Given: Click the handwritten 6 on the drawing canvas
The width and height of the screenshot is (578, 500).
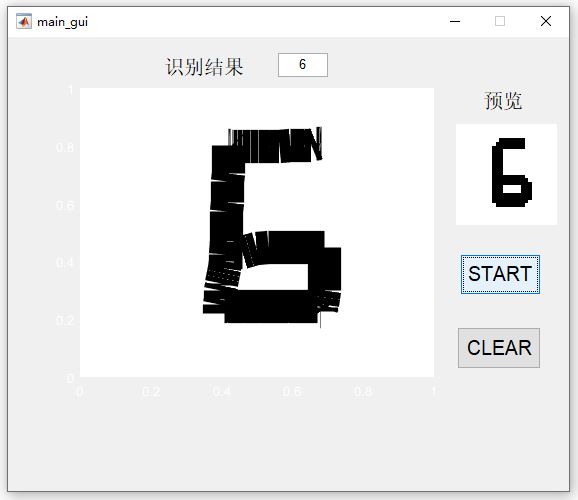Looking at the screenshot, I should tap(272, 226).
